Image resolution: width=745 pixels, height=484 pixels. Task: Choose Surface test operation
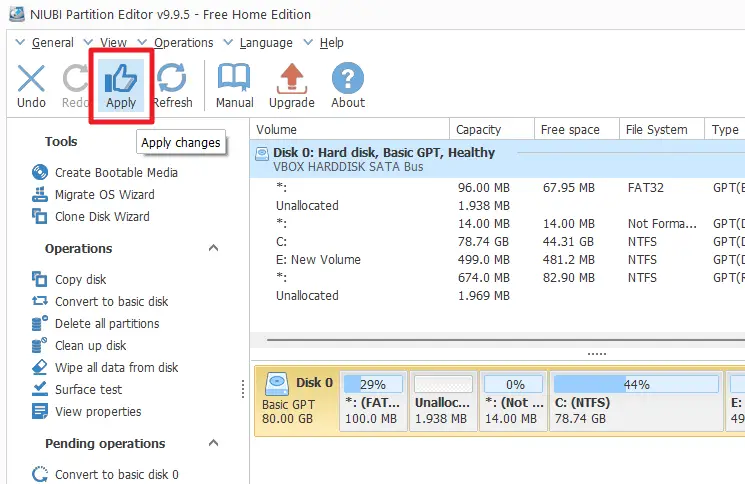(88, 389)
